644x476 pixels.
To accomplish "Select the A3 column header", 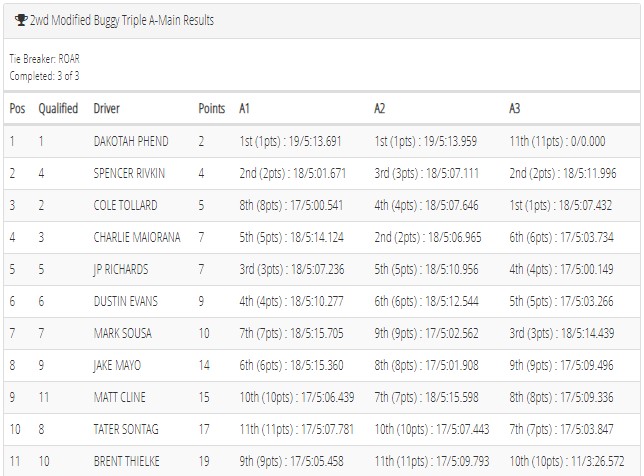I will click(x=515, y=108).
